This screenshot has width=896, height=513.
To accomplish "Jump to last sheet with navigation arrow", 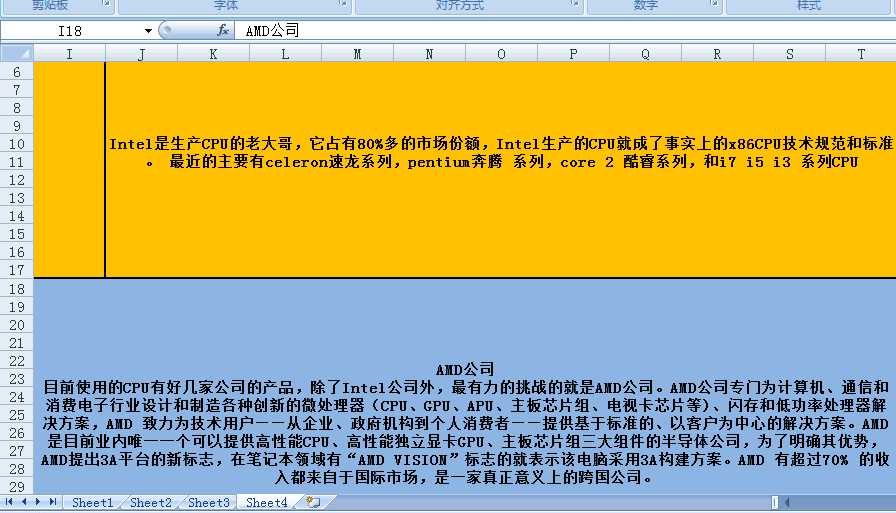I will pos(53,502).
